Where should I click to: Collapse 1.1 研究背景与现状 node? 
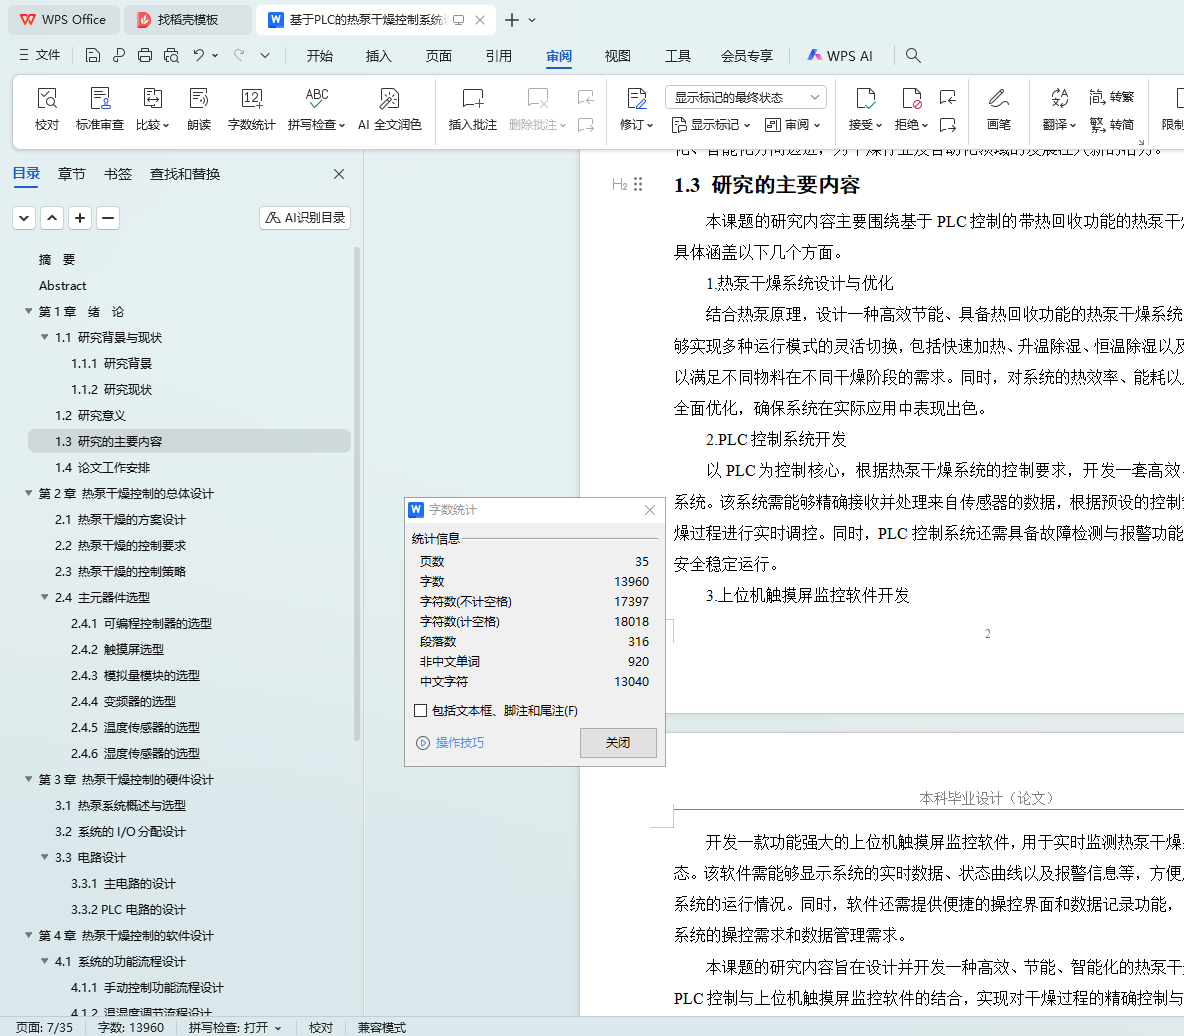pyautogui.click(x=45, y=337)
